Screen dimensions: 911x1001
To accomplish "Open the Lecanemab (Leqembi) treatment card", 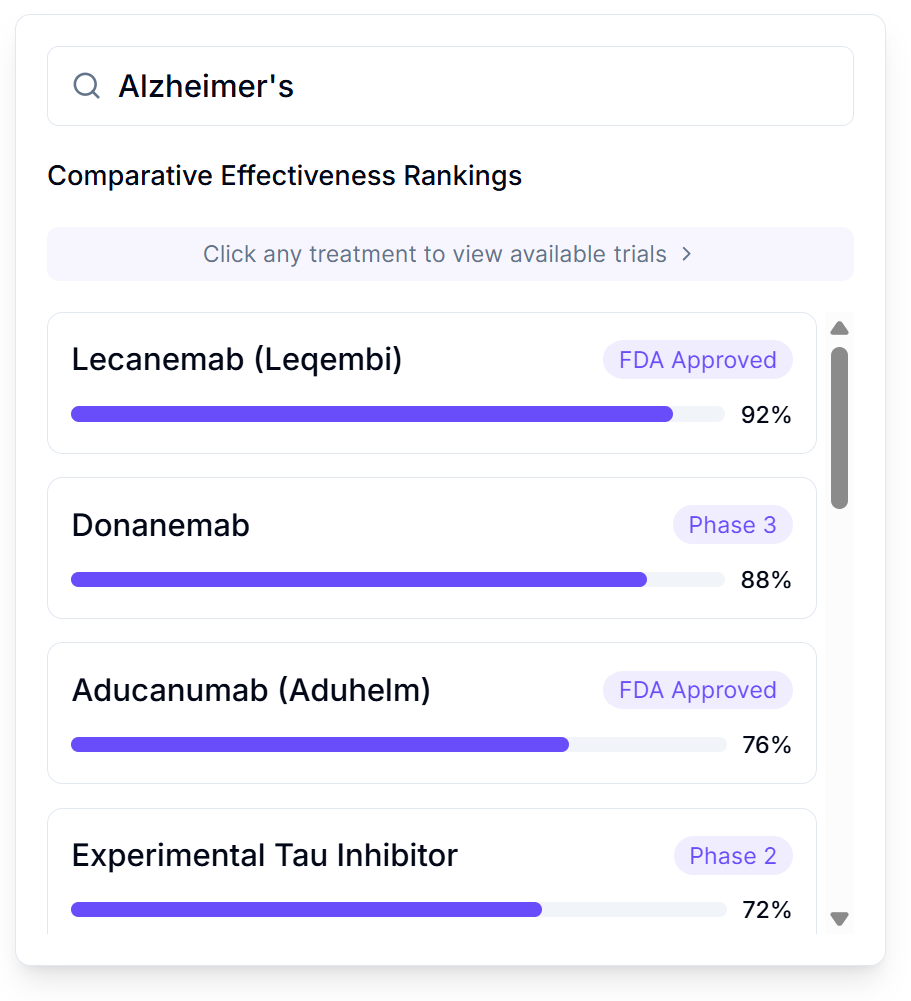I will pyautogui.click(x=330, y=360).
